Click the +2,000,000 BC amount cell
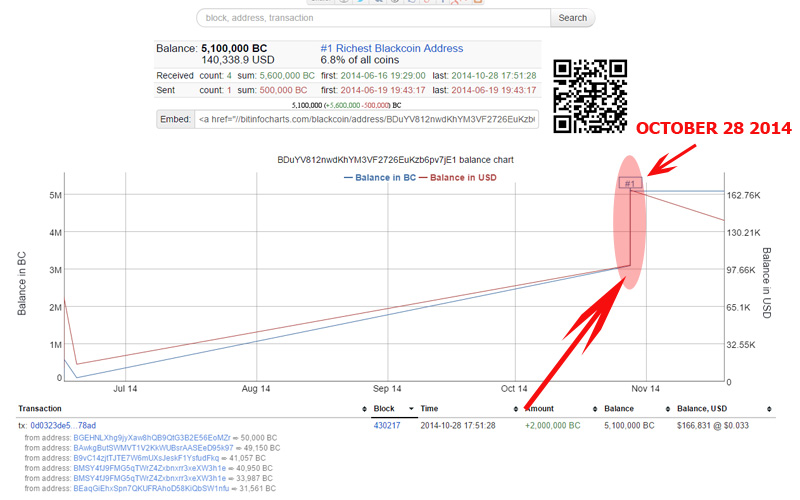The width and height of the screenshot is (800, 500). [x=553, y=426]
